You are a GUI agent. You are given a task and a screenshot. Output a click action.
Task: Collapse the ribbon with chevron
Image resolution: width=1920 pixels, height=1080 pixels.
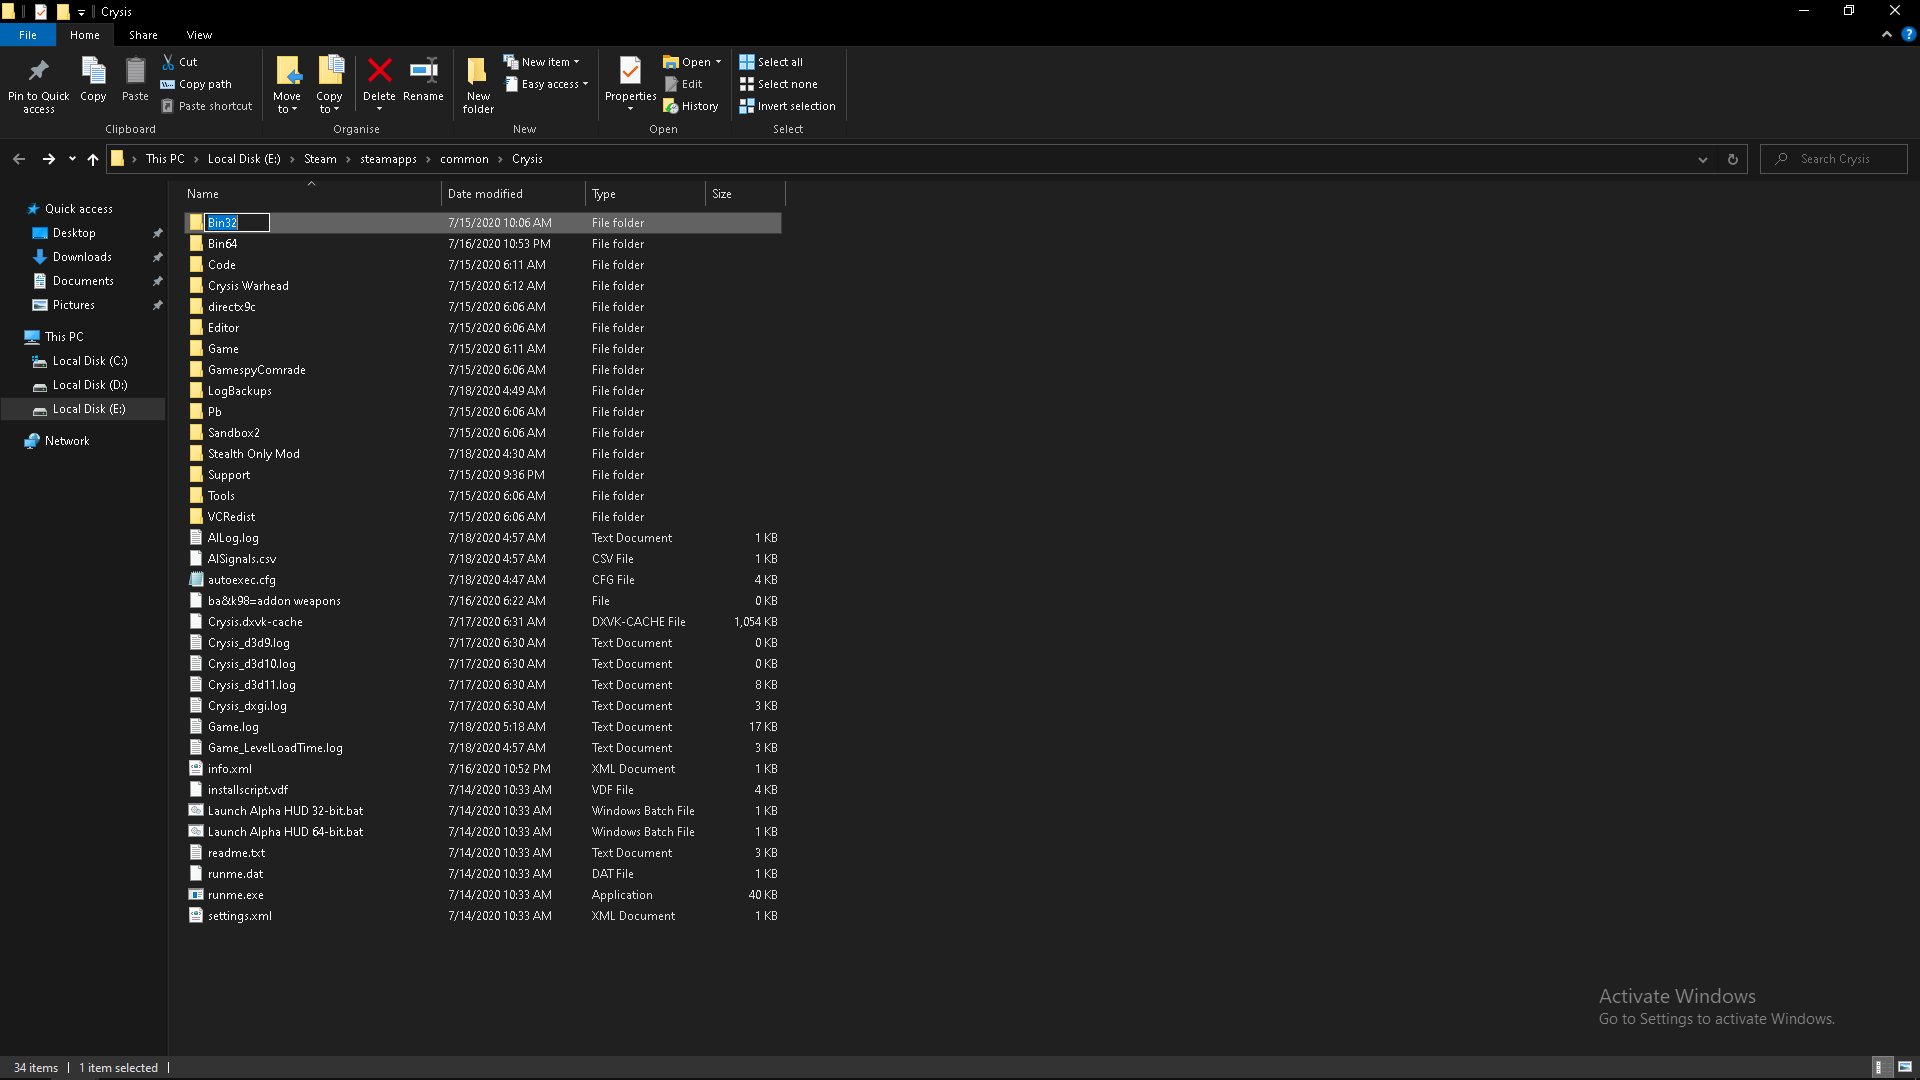click(1887, 34)
